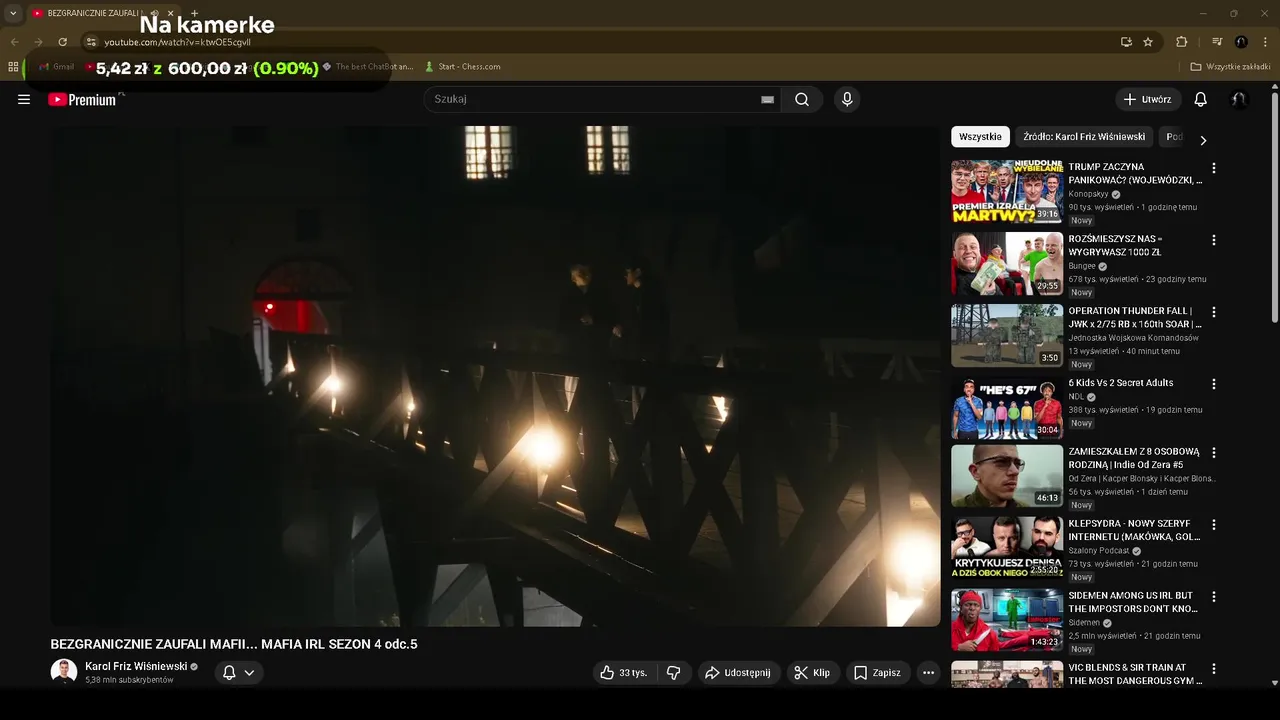1280x720 pixels.
Task: Open the Konopskyy channel link
Action: pos(1089,194)
